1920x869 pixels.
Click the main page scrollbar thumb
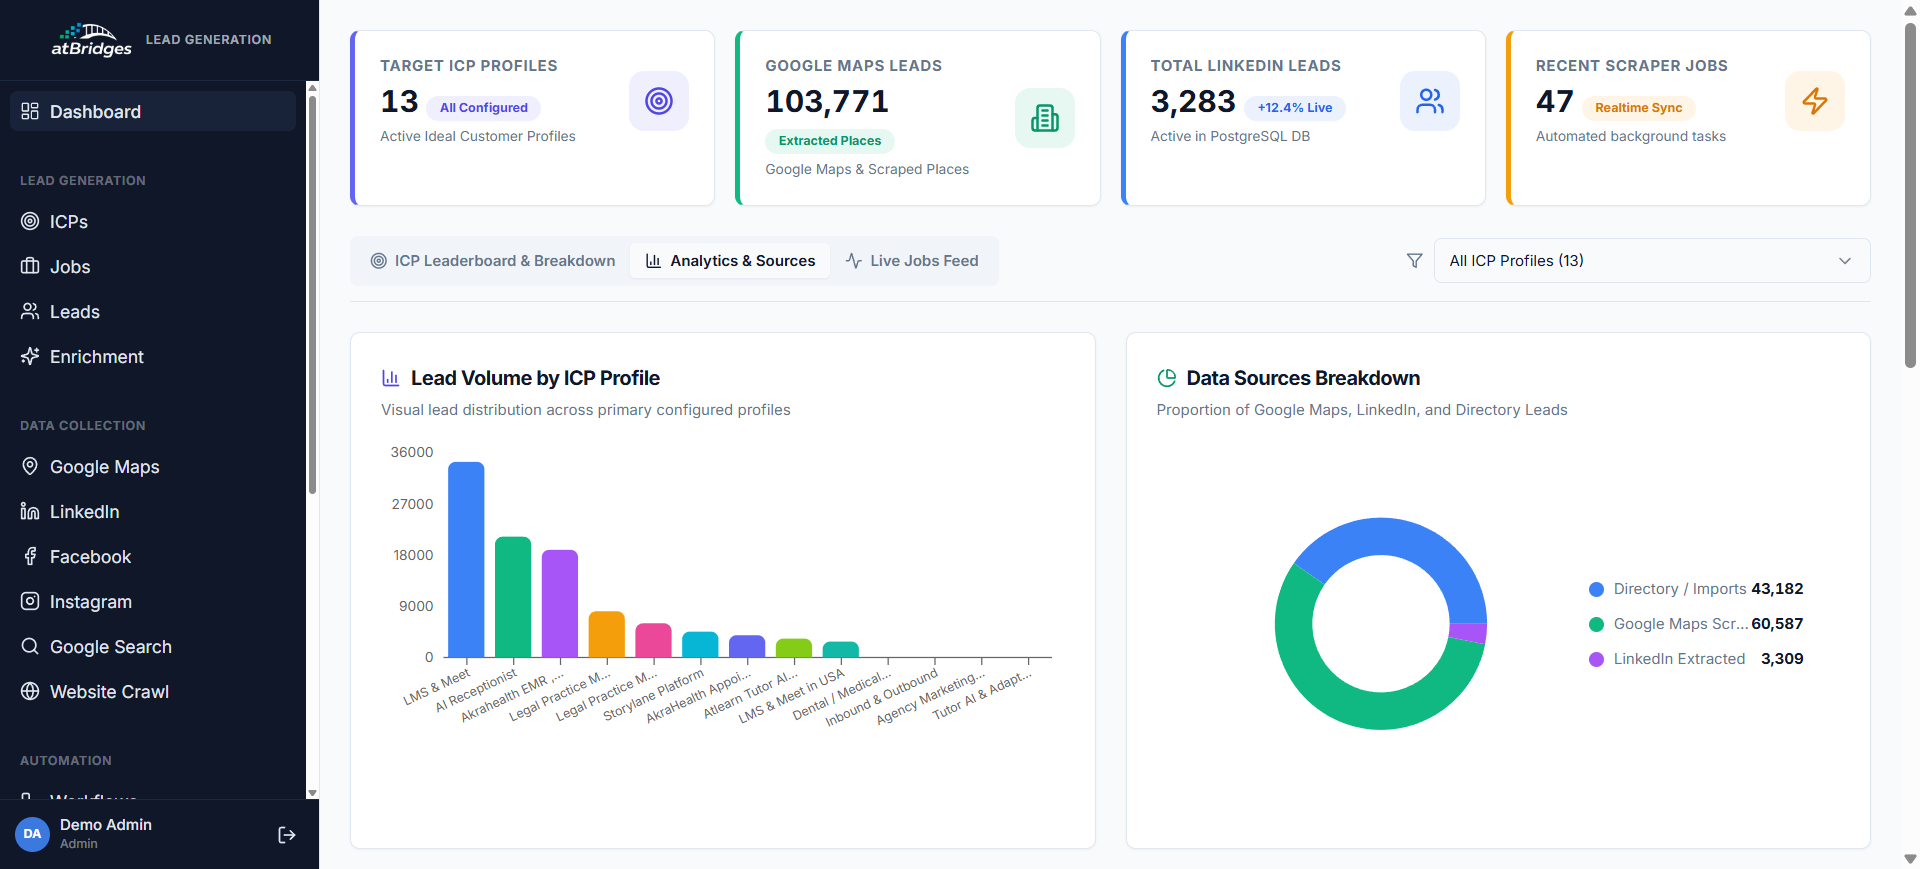pos(1910,195)
